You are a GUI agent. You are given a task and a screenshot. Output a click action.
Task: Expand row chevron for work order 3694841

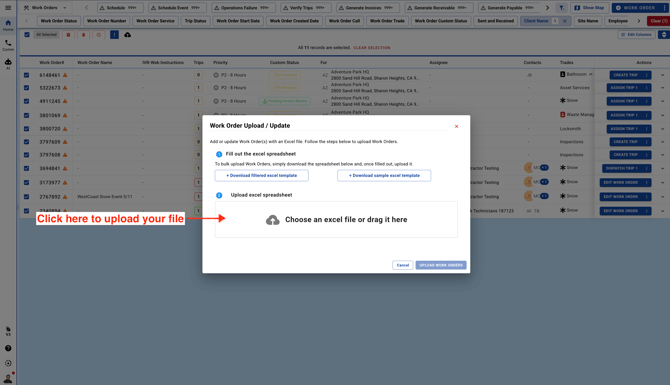tap(662, 168)
